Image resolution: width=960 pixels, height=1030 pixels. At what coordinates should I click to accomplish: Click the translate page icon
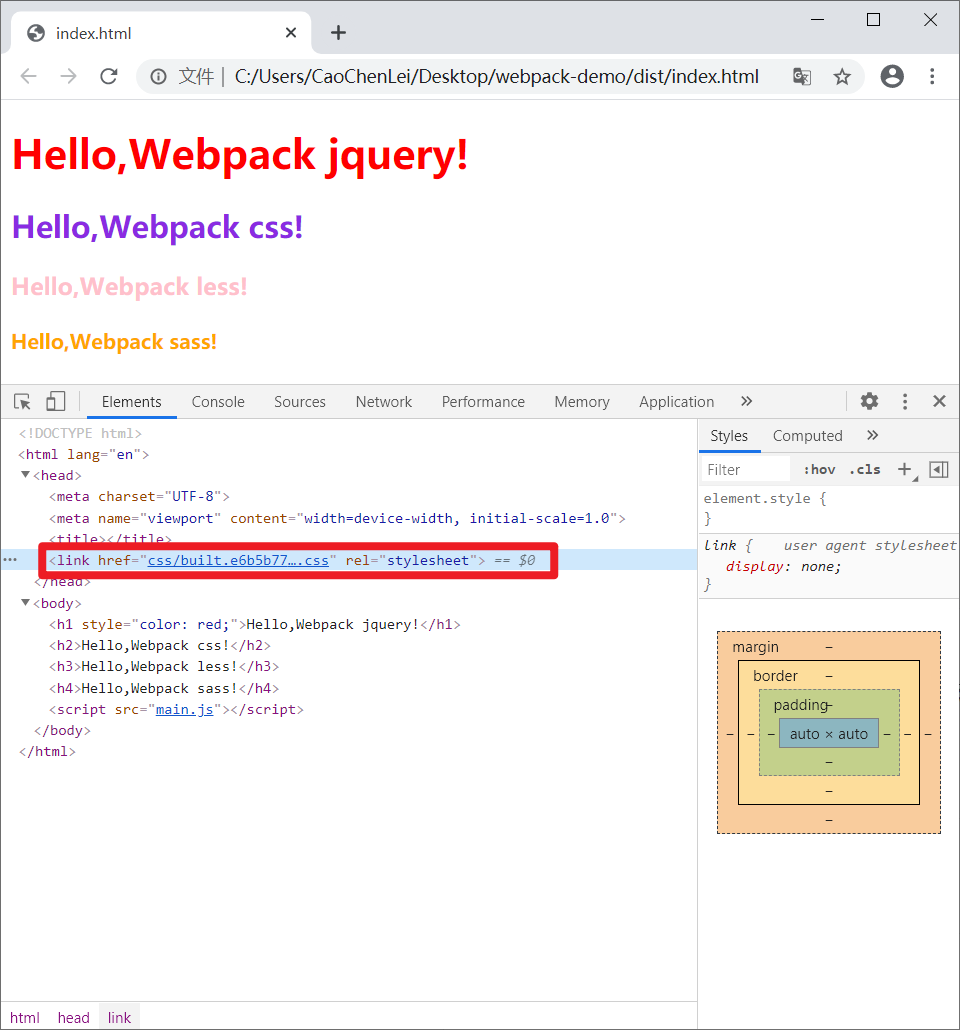click(802, 77)
